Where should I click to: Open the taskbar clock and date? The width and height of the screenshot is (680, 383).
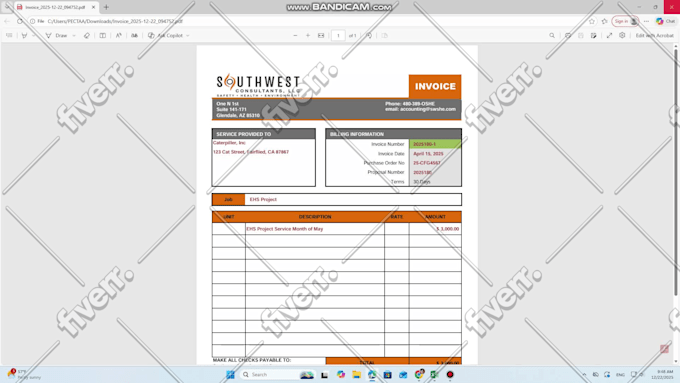click(663, 375)
